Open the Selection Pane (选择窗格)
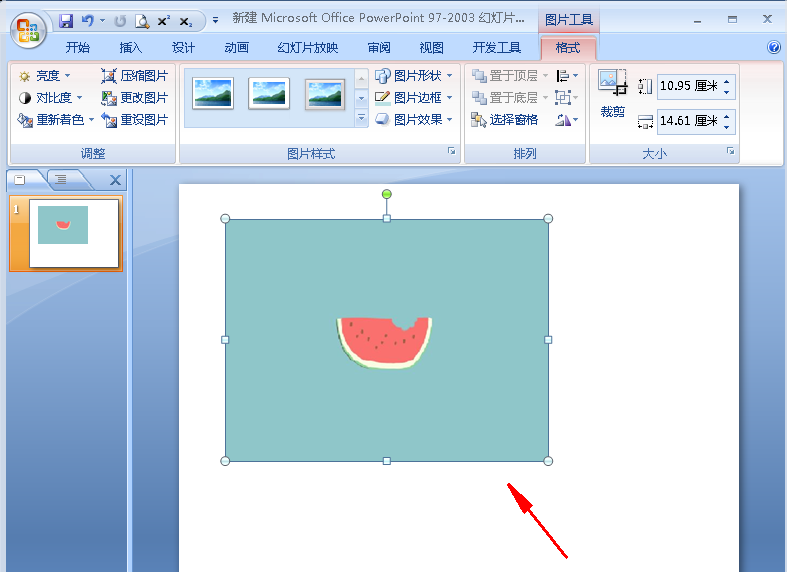 (x=504, y=120)
